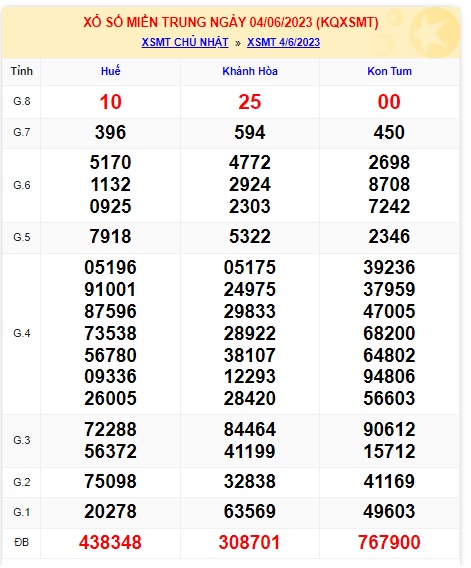
Task: Select Kon Tum G.4 number 68200
Action: click(x=389, y=333)
